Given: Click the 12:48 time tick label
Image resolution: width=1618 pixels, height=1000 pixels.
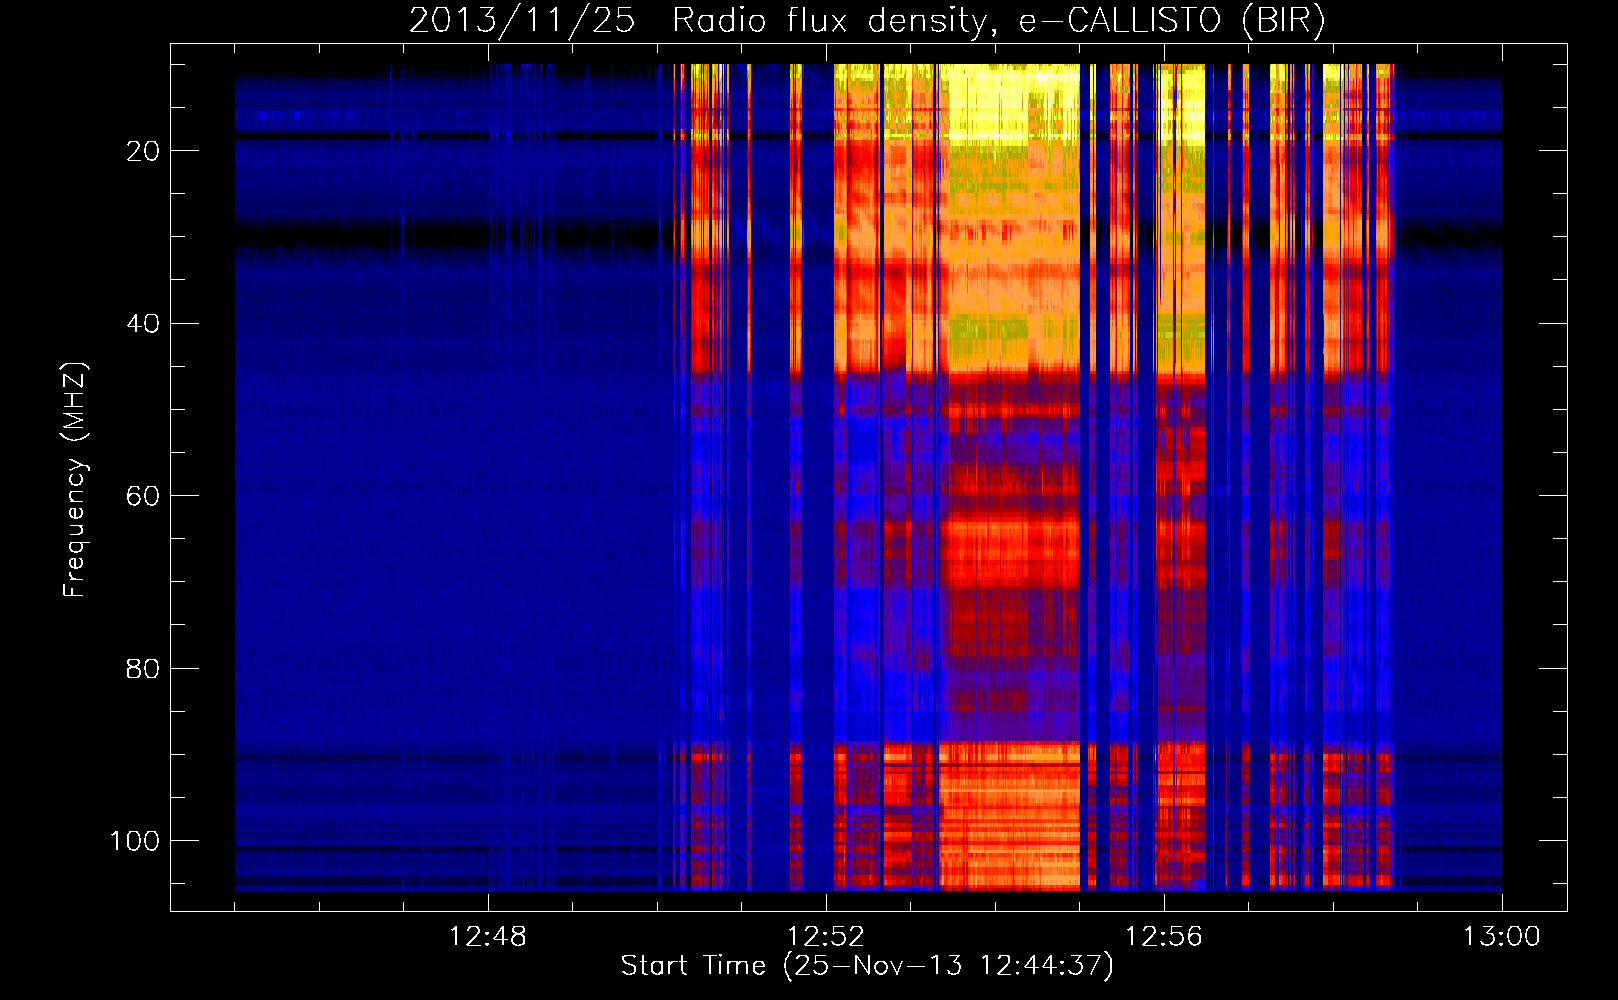Looking at the screenshot, I should (488, 937).
